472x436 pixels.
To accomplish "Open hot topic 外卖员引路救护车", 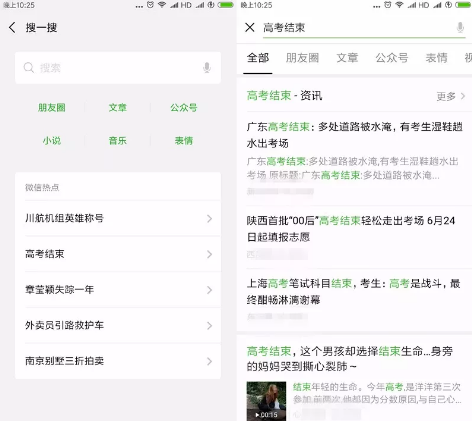I will click(x=118, y=325).
